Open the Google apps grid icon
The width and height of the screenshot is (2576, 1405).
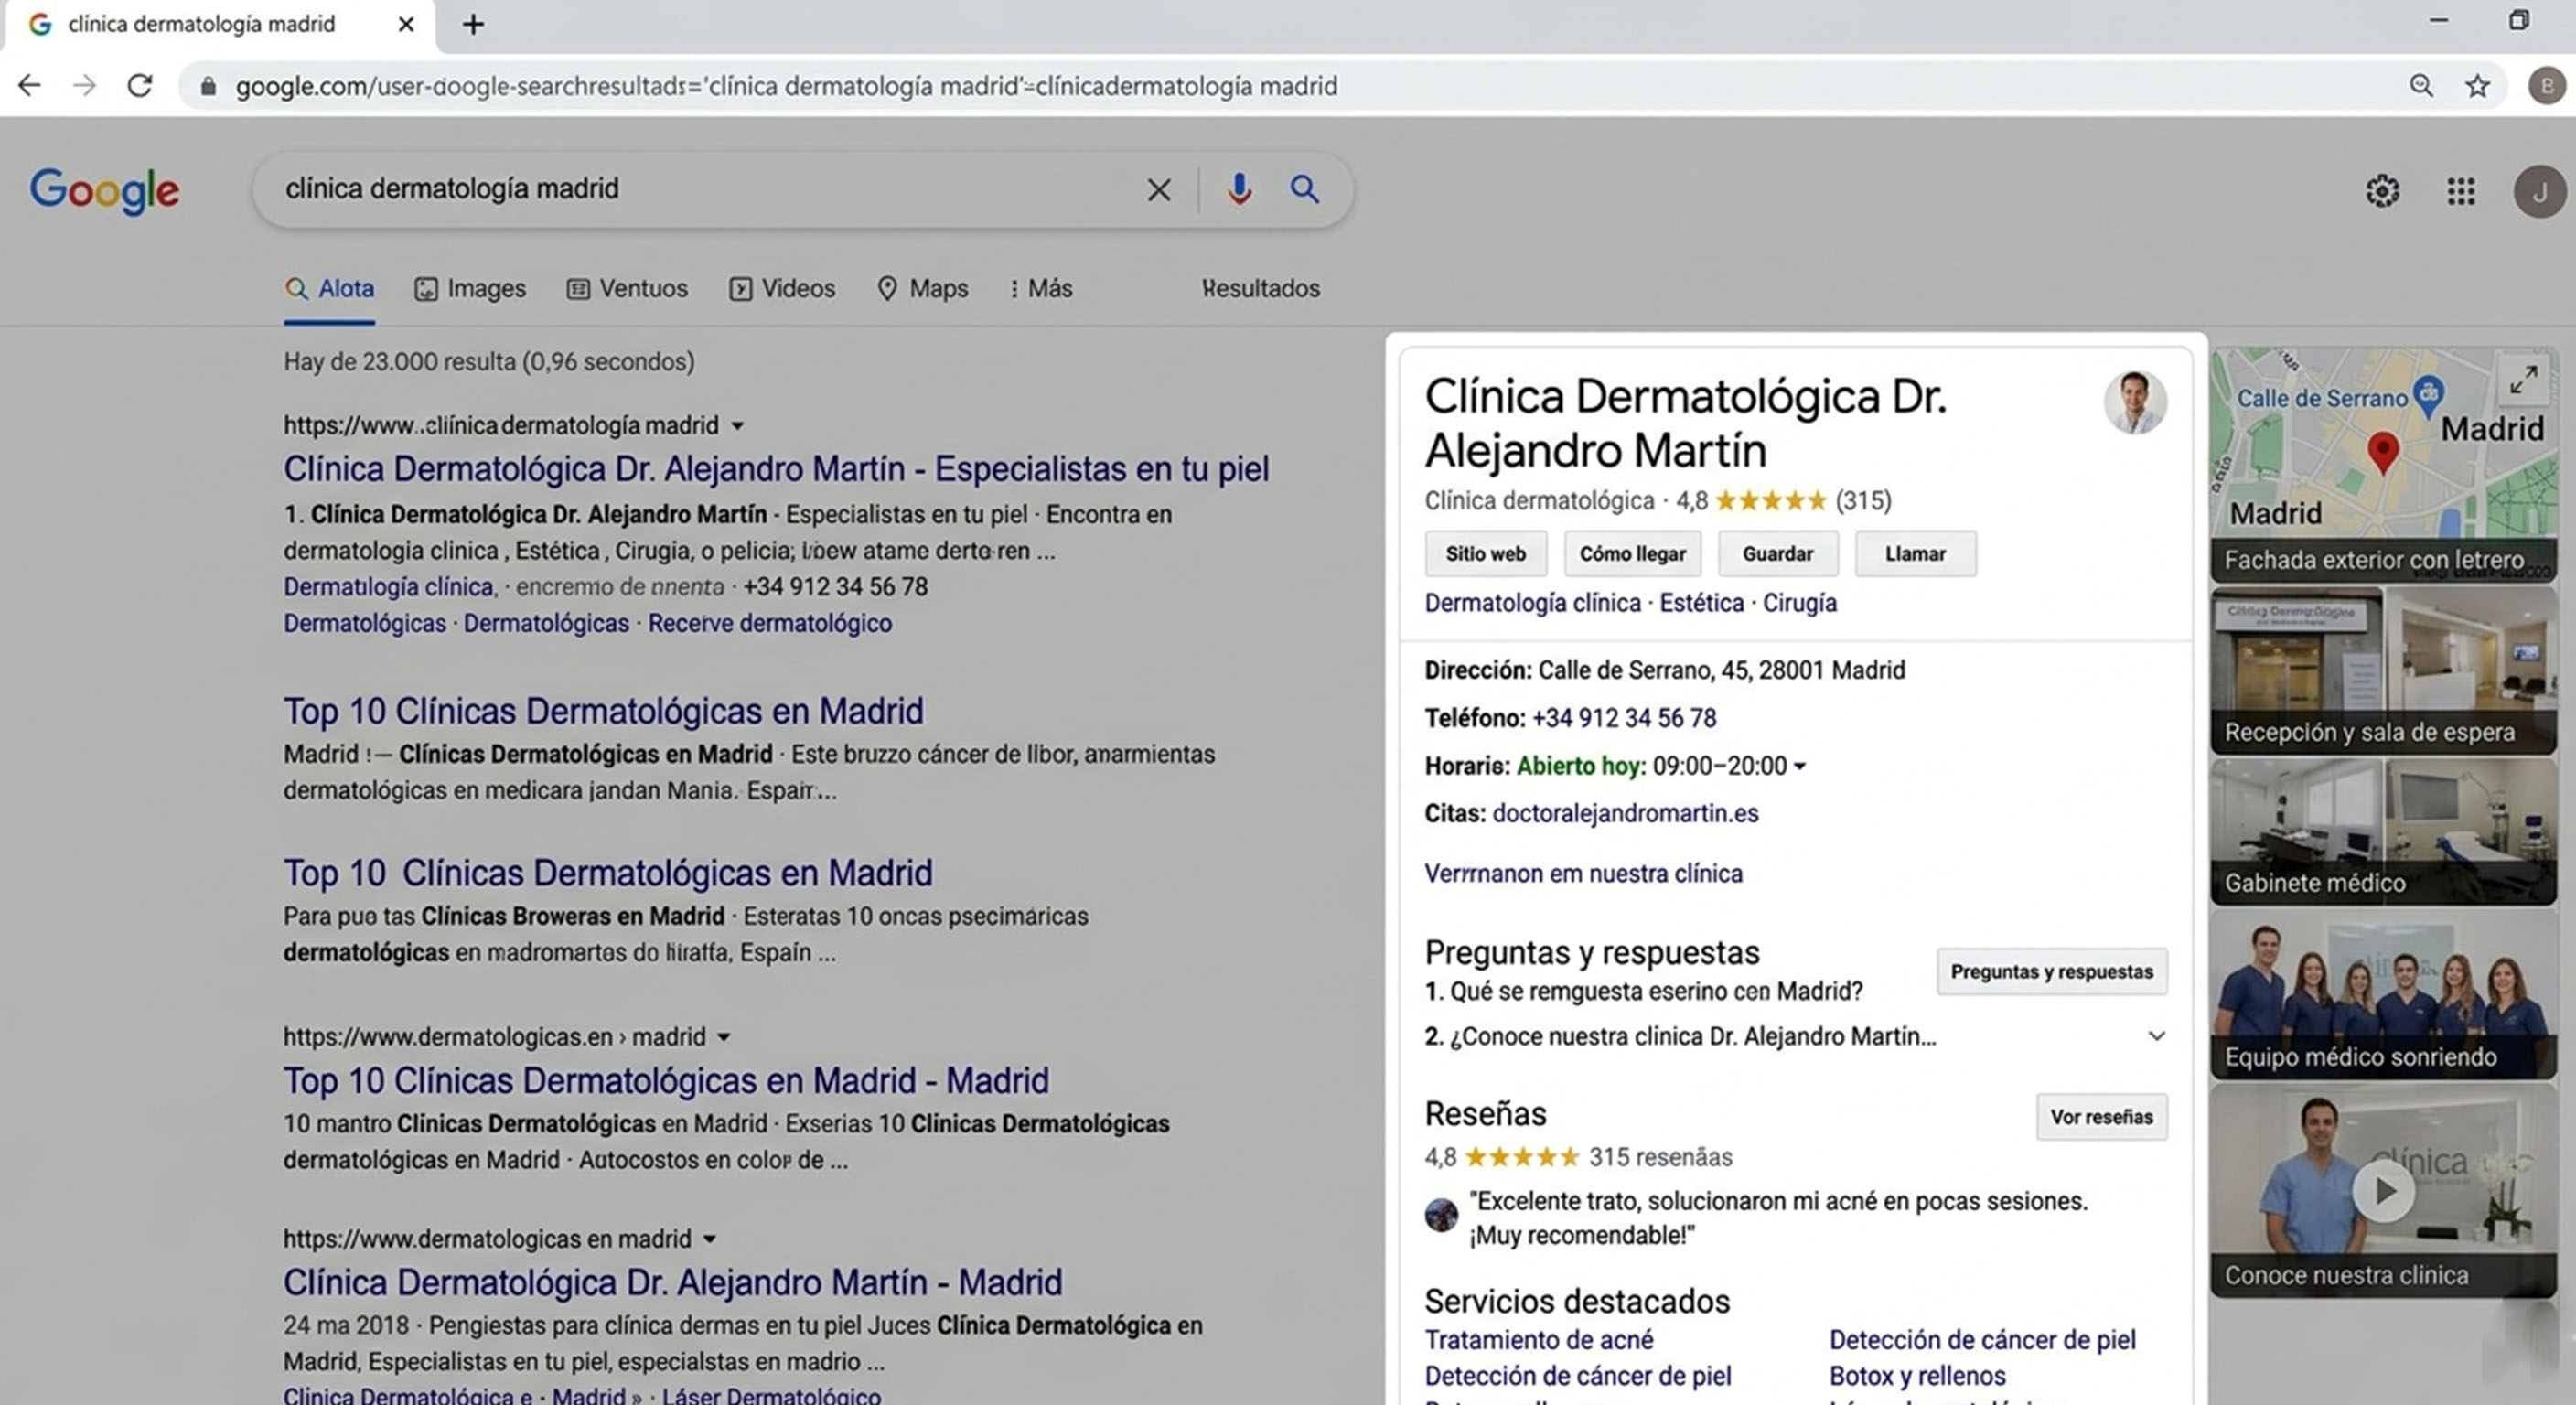tap(2461, 191)
